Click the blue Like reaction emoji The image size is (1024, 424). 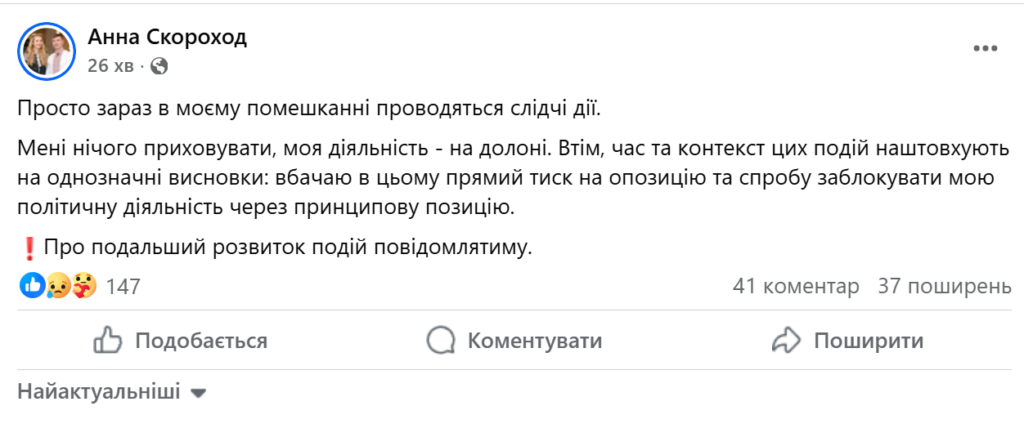tap(31, 287)
